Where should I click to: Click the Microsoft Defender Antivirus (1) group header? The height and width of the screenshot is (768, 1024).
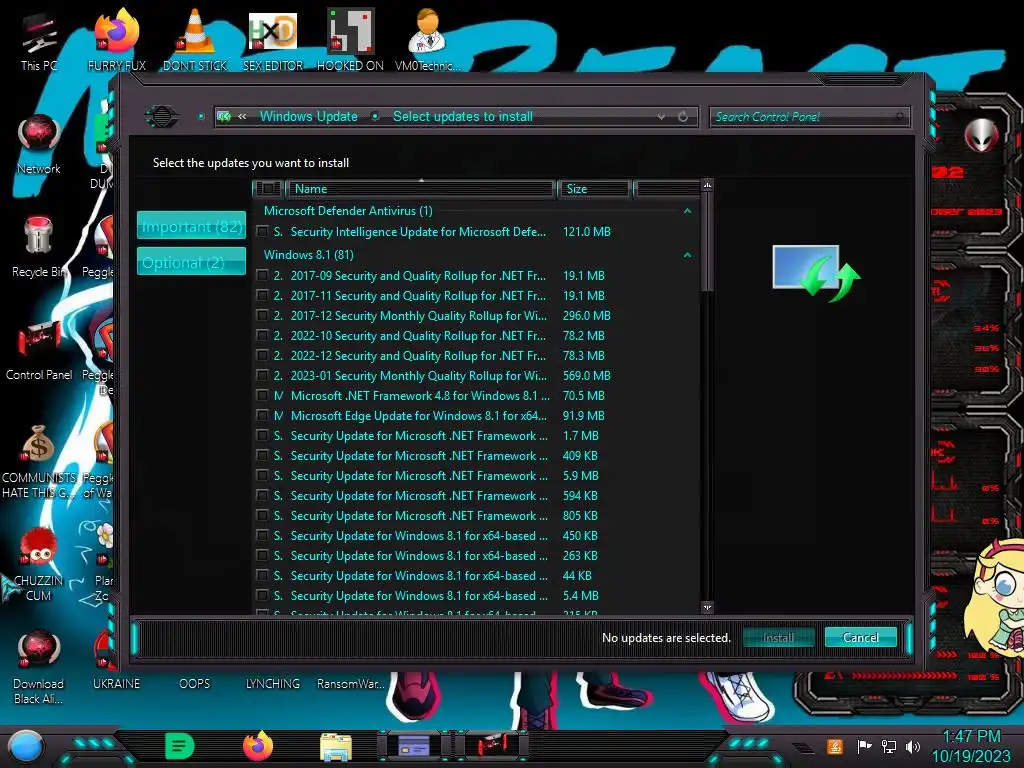[348, 211]
